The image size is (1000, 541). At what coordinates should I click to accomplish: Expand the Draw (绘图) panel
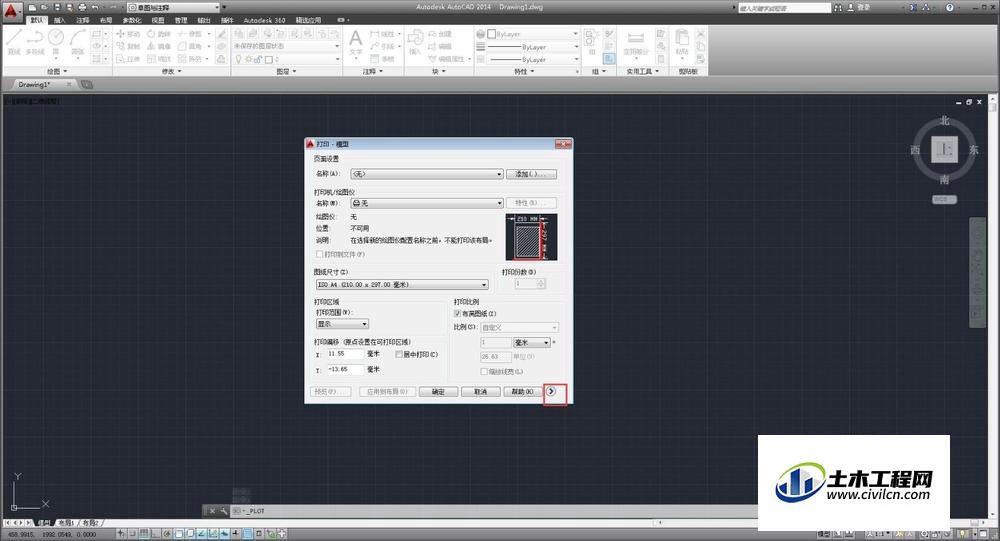(x=56, y=71)
